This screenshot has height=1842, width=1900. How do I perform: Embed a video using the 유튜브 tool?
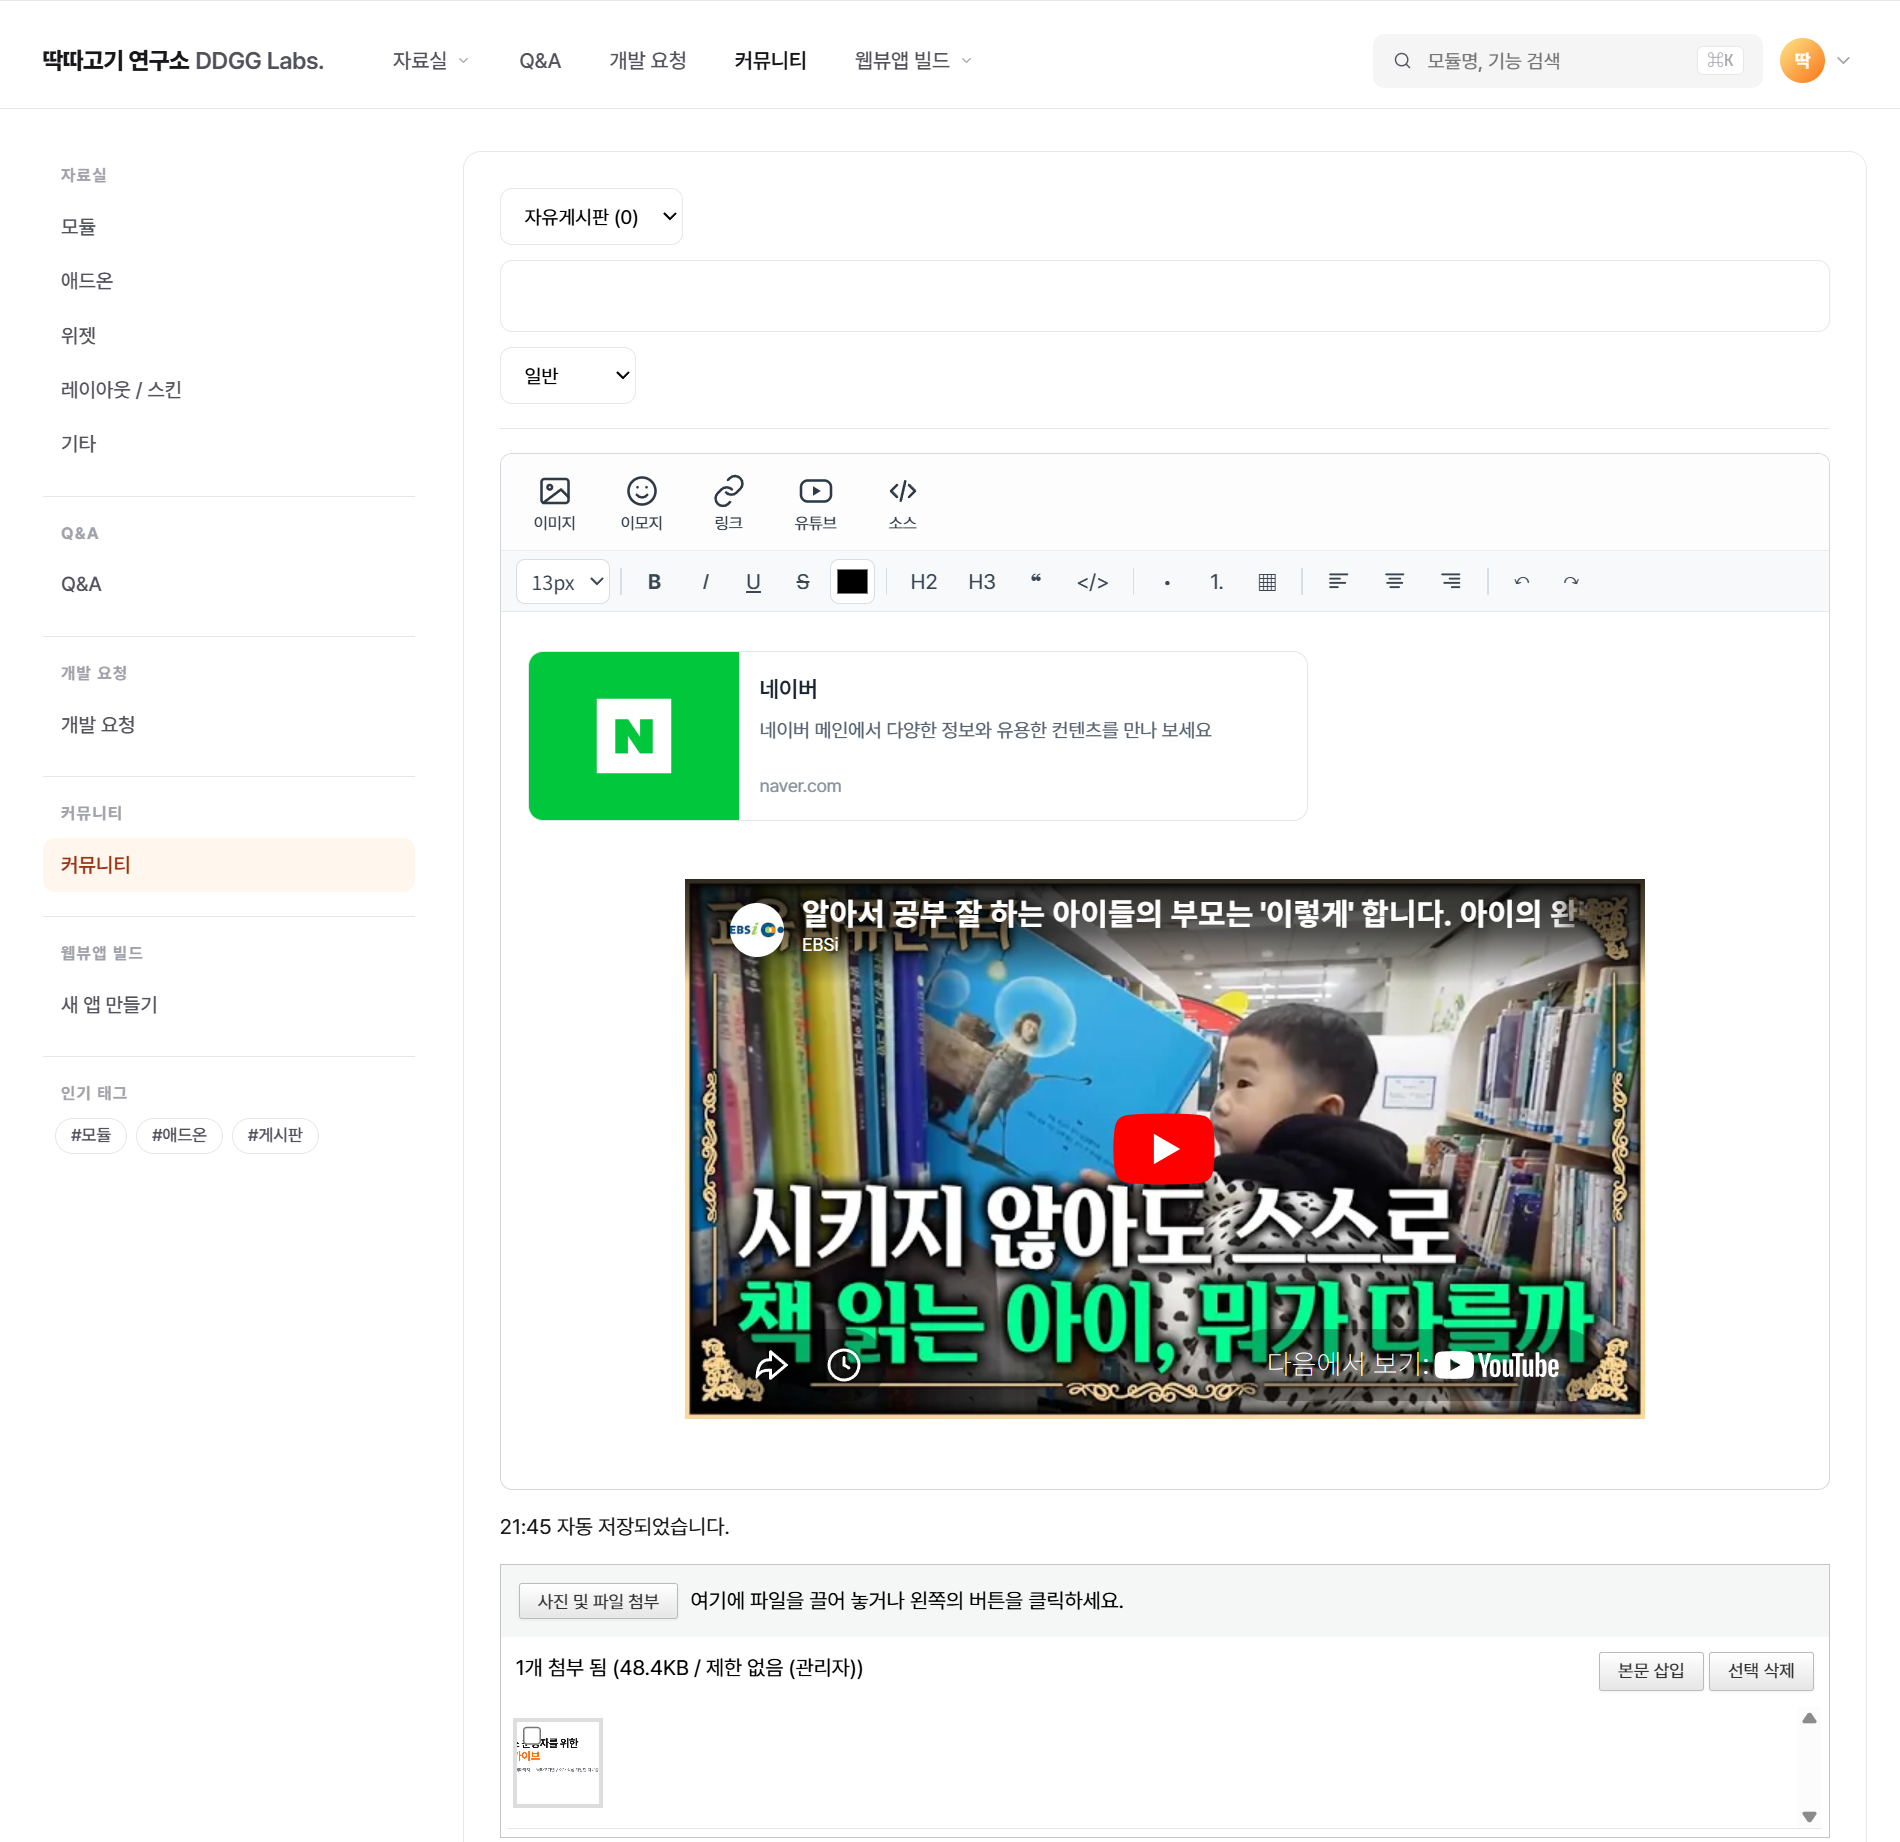click(816, 503)
